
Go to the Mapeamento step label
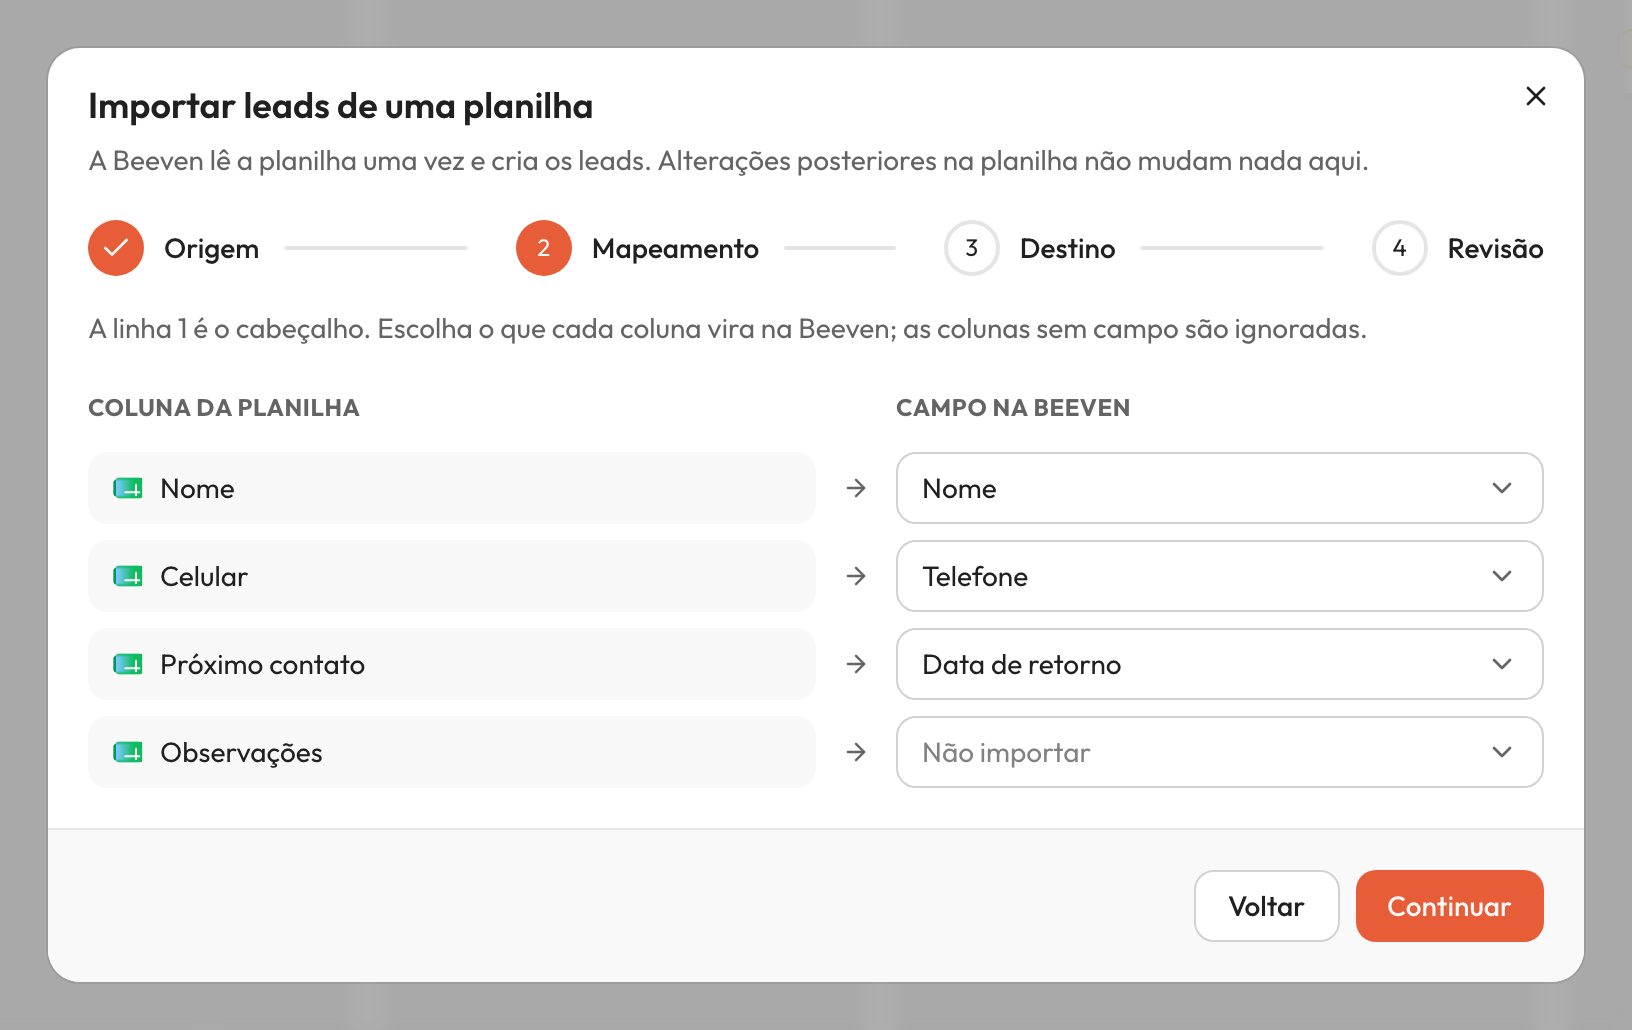[675, 249]
